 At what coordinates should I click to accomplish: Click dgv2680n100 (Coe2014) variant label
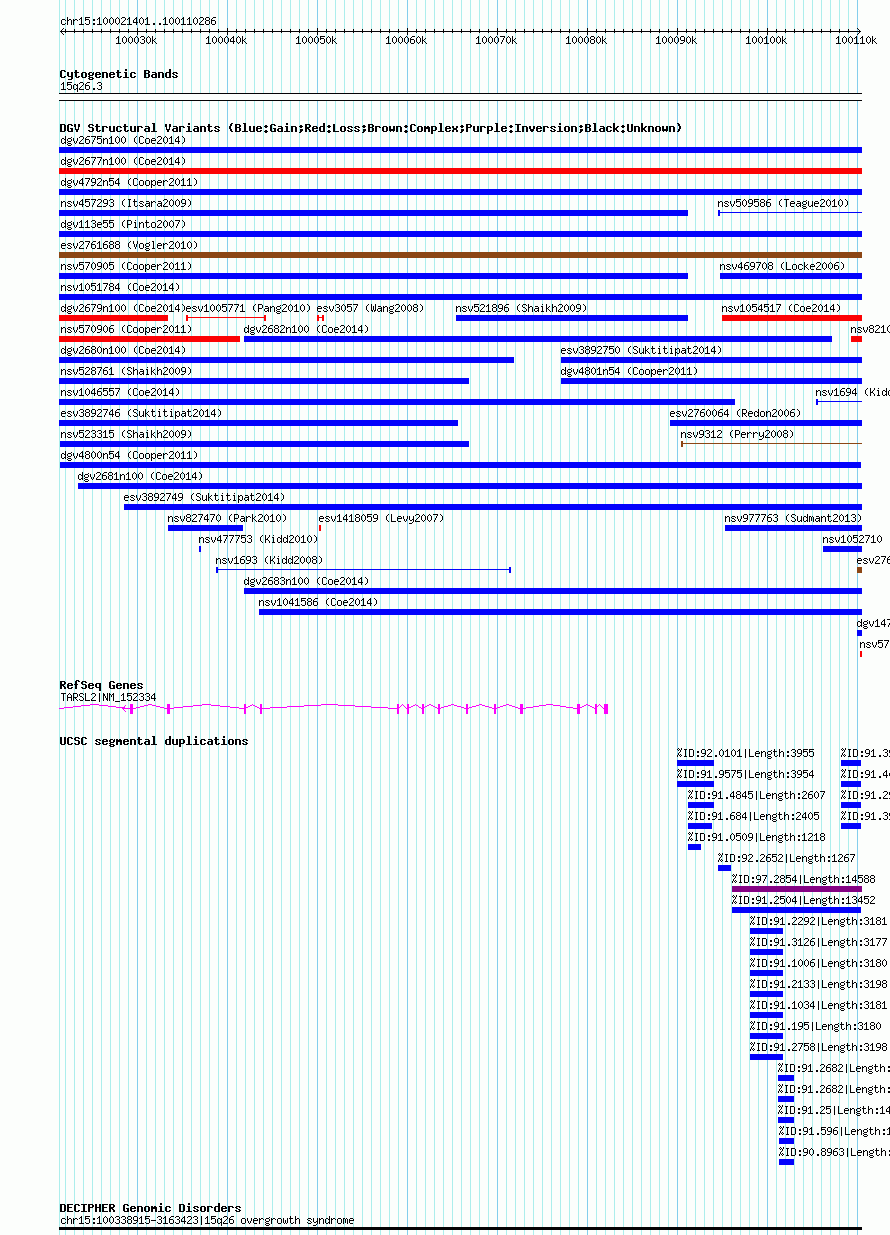click(122, 350)
